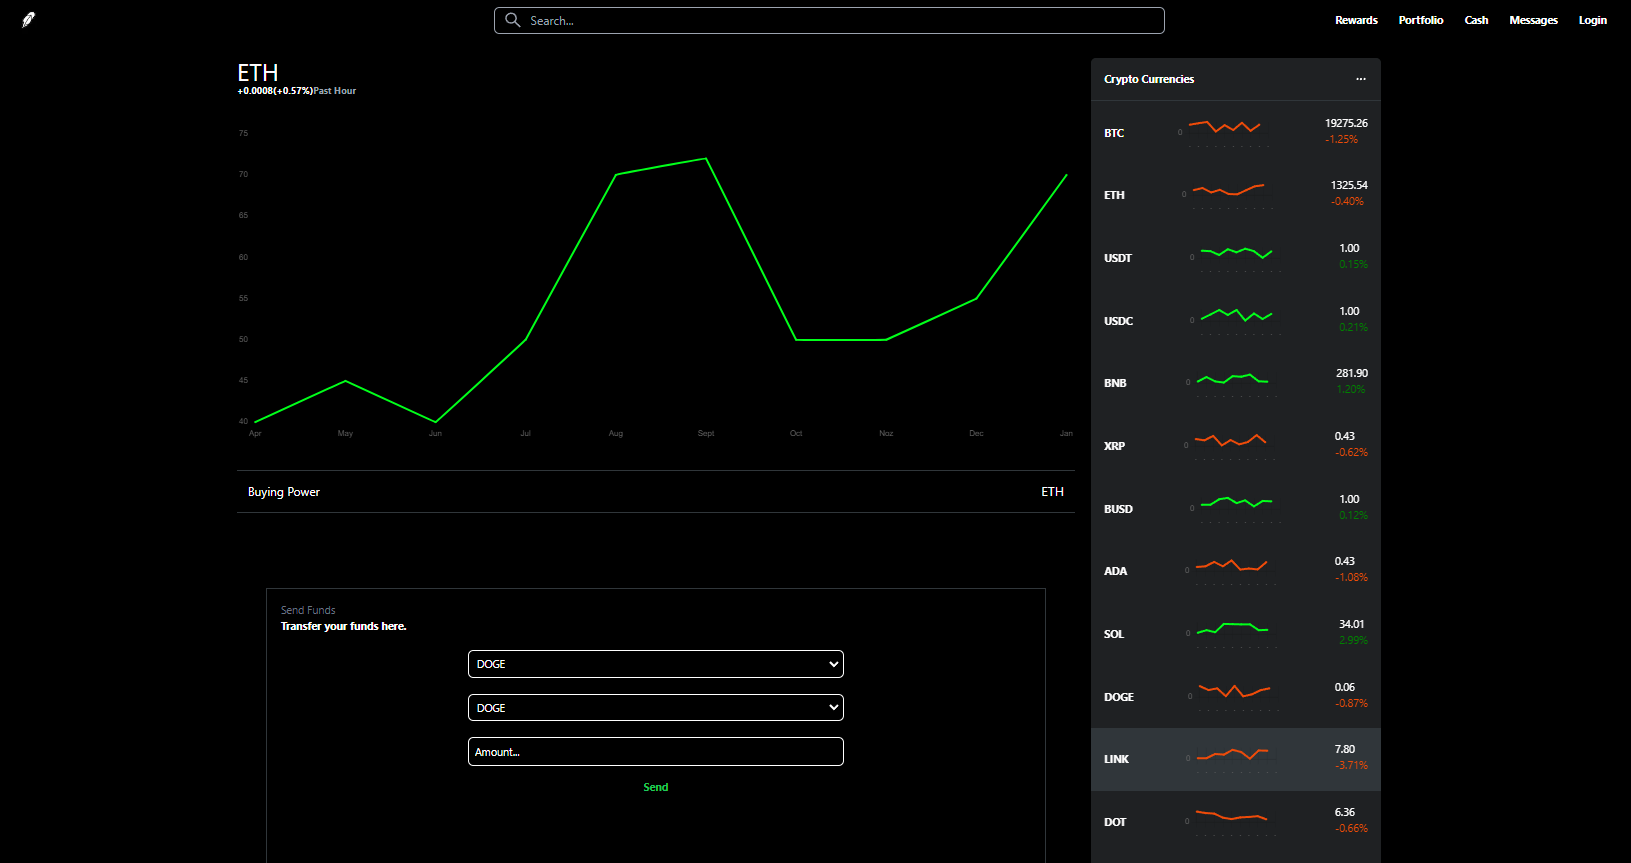Click the feather logo icon
This screenshot has height=863, width=1631.
28,20
